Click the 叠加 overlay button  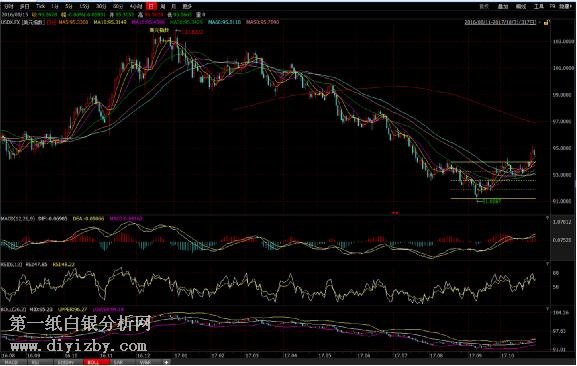tap(503, 7)
